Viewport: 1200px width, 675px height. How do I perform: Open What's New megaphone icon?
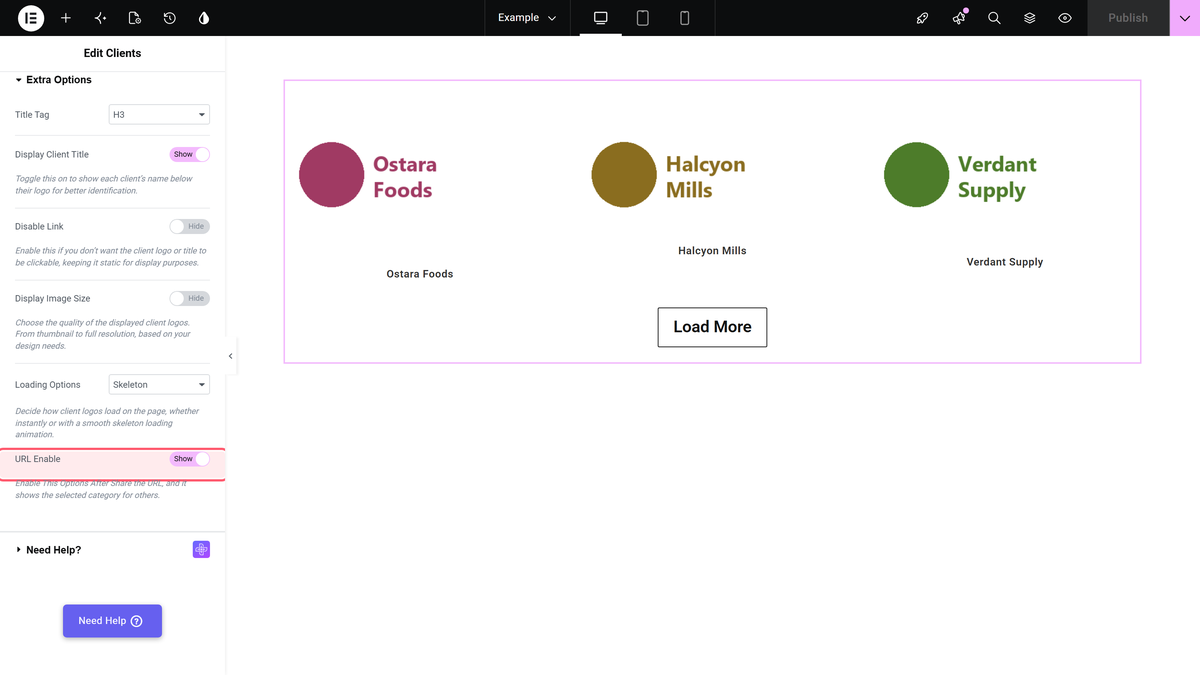point(959,18)
